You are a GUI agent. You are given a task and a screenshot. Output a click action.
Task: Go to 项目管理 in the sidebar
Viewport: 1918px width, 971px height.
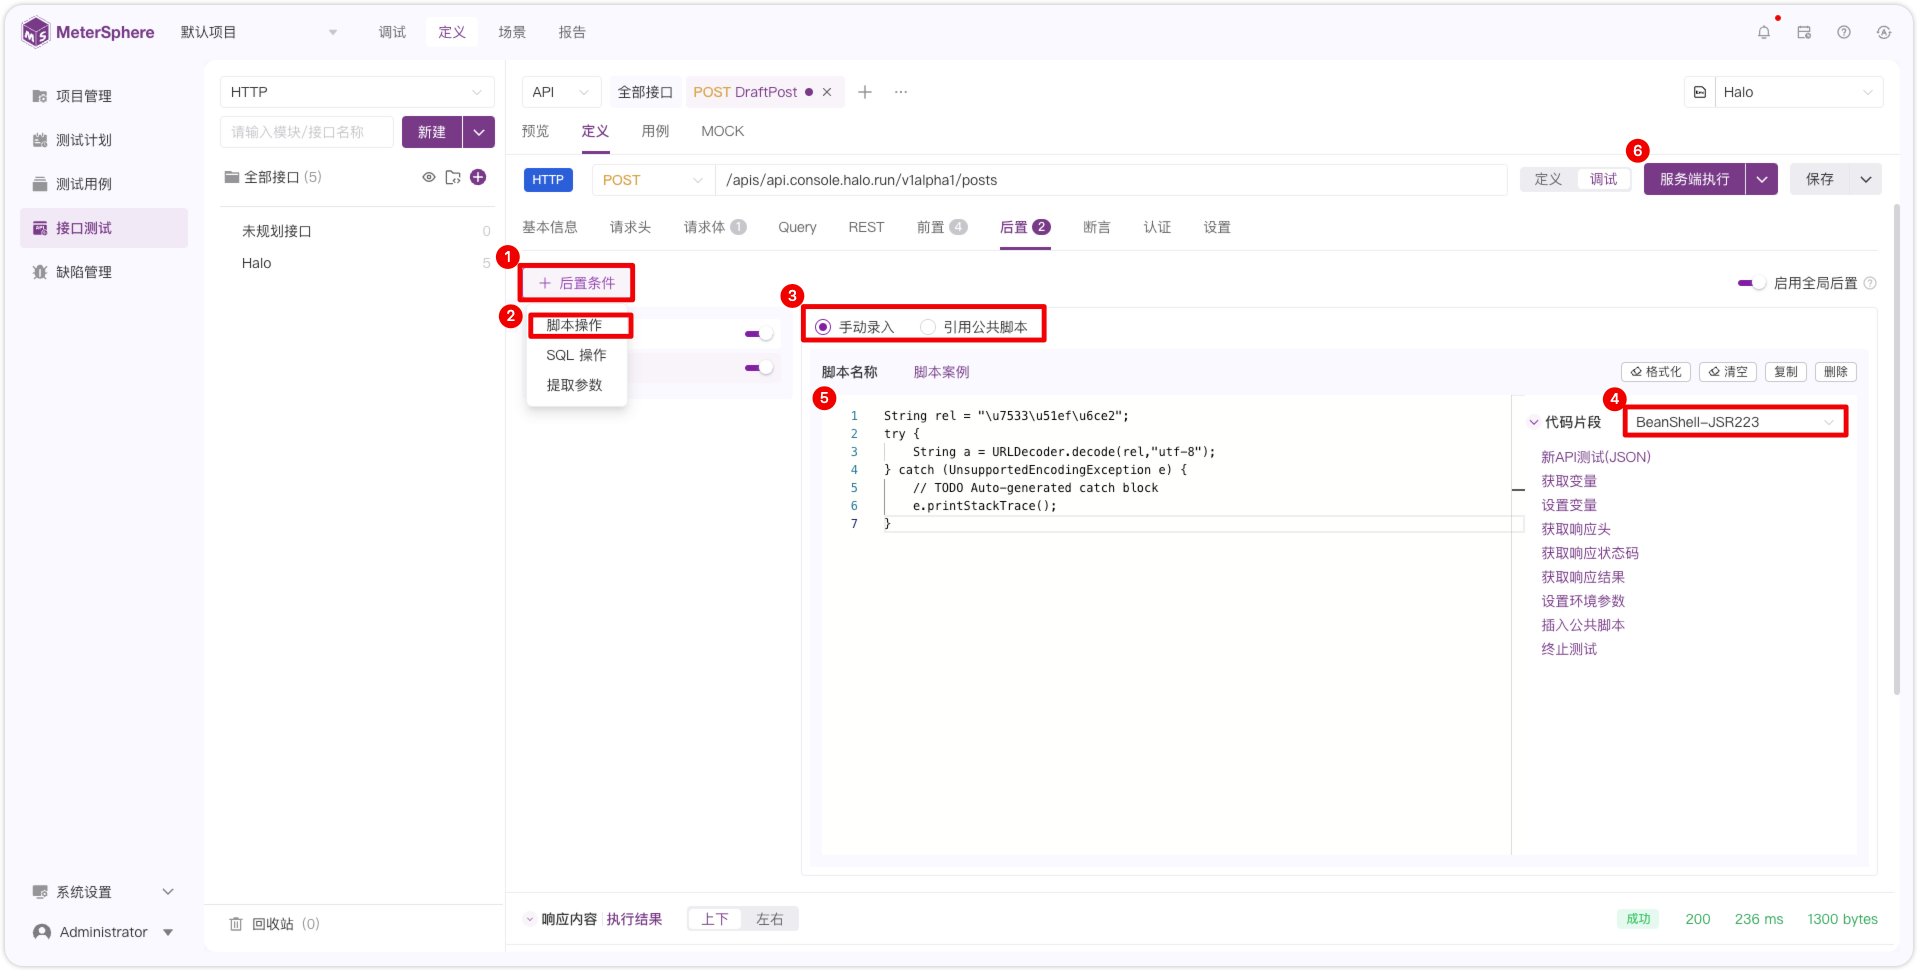tap(84, 96)
